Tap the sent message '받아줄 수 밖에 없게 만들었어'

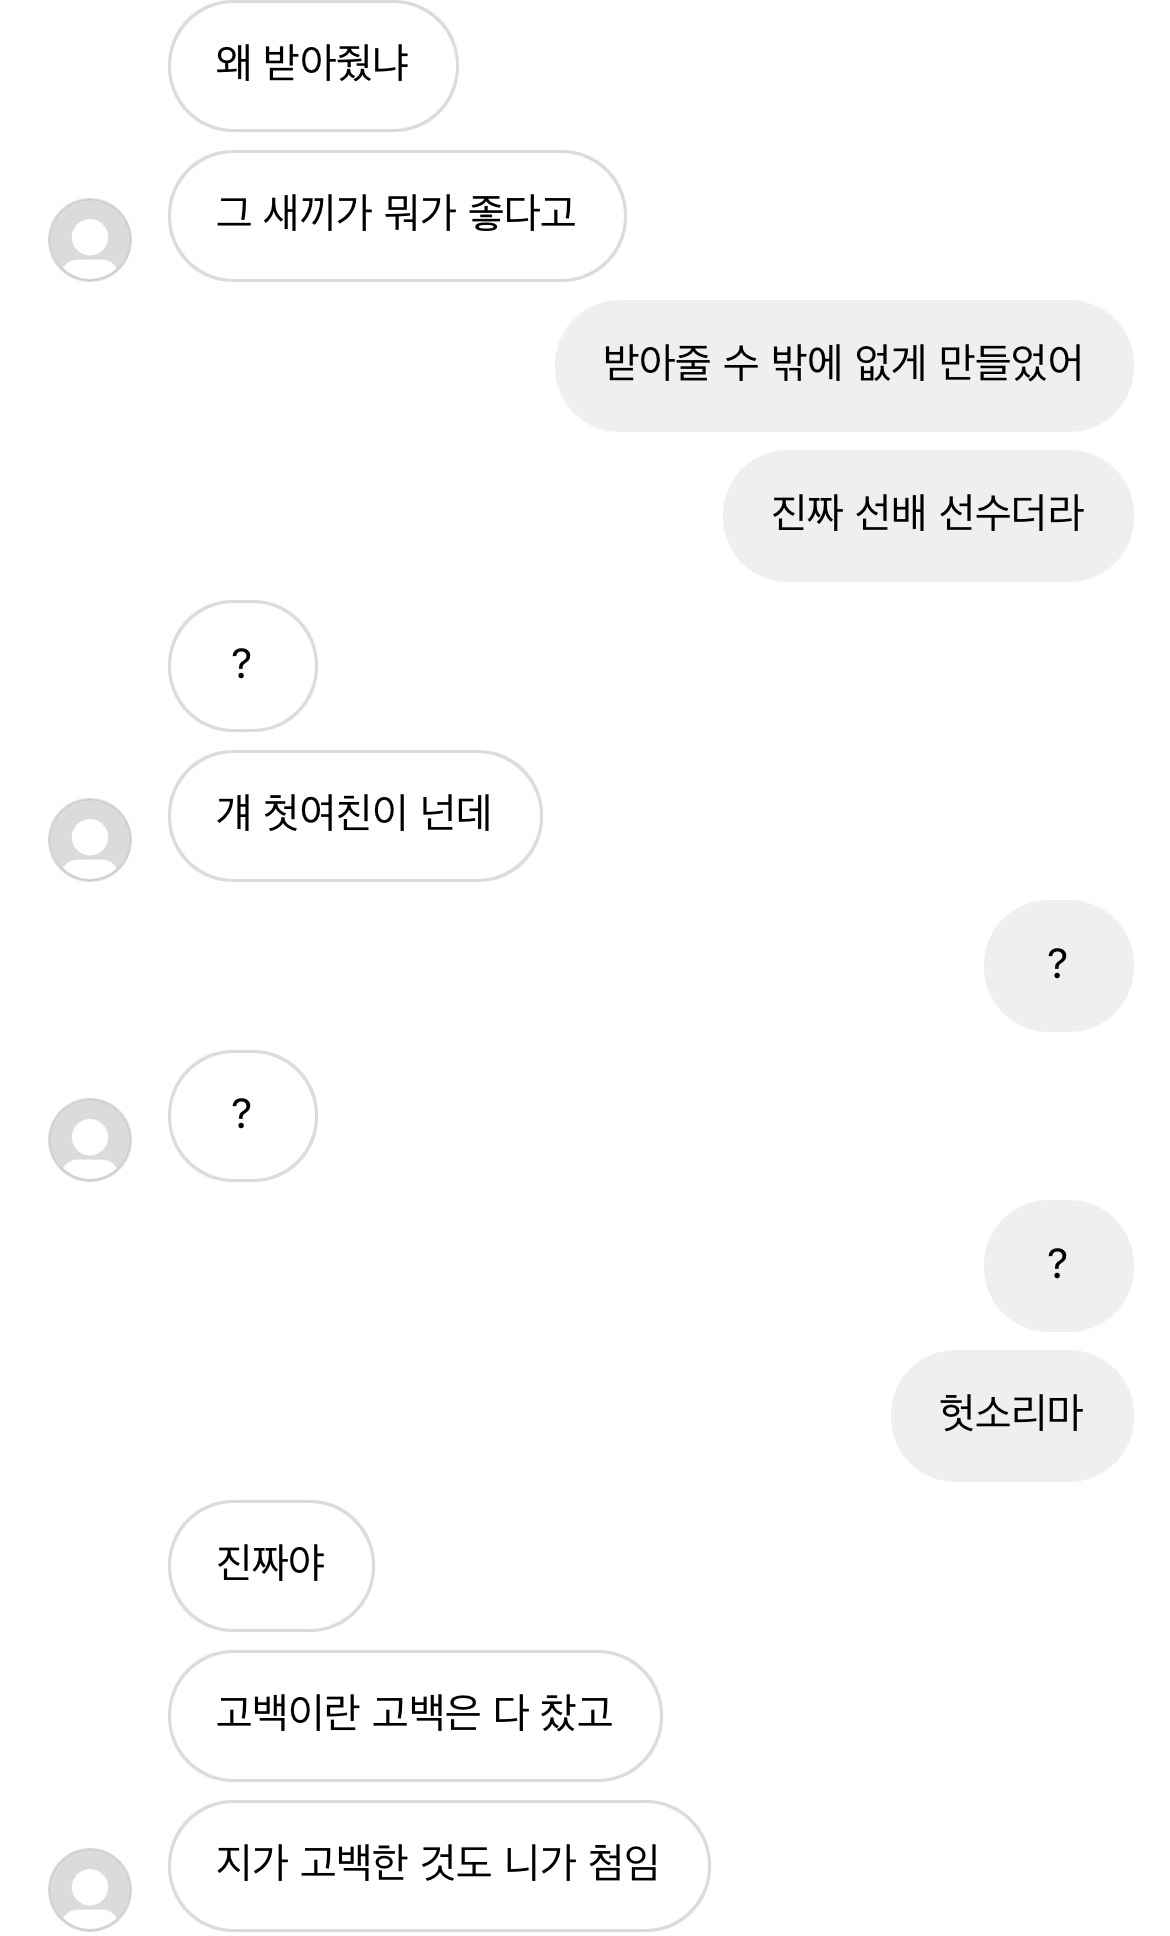point(843,365)
